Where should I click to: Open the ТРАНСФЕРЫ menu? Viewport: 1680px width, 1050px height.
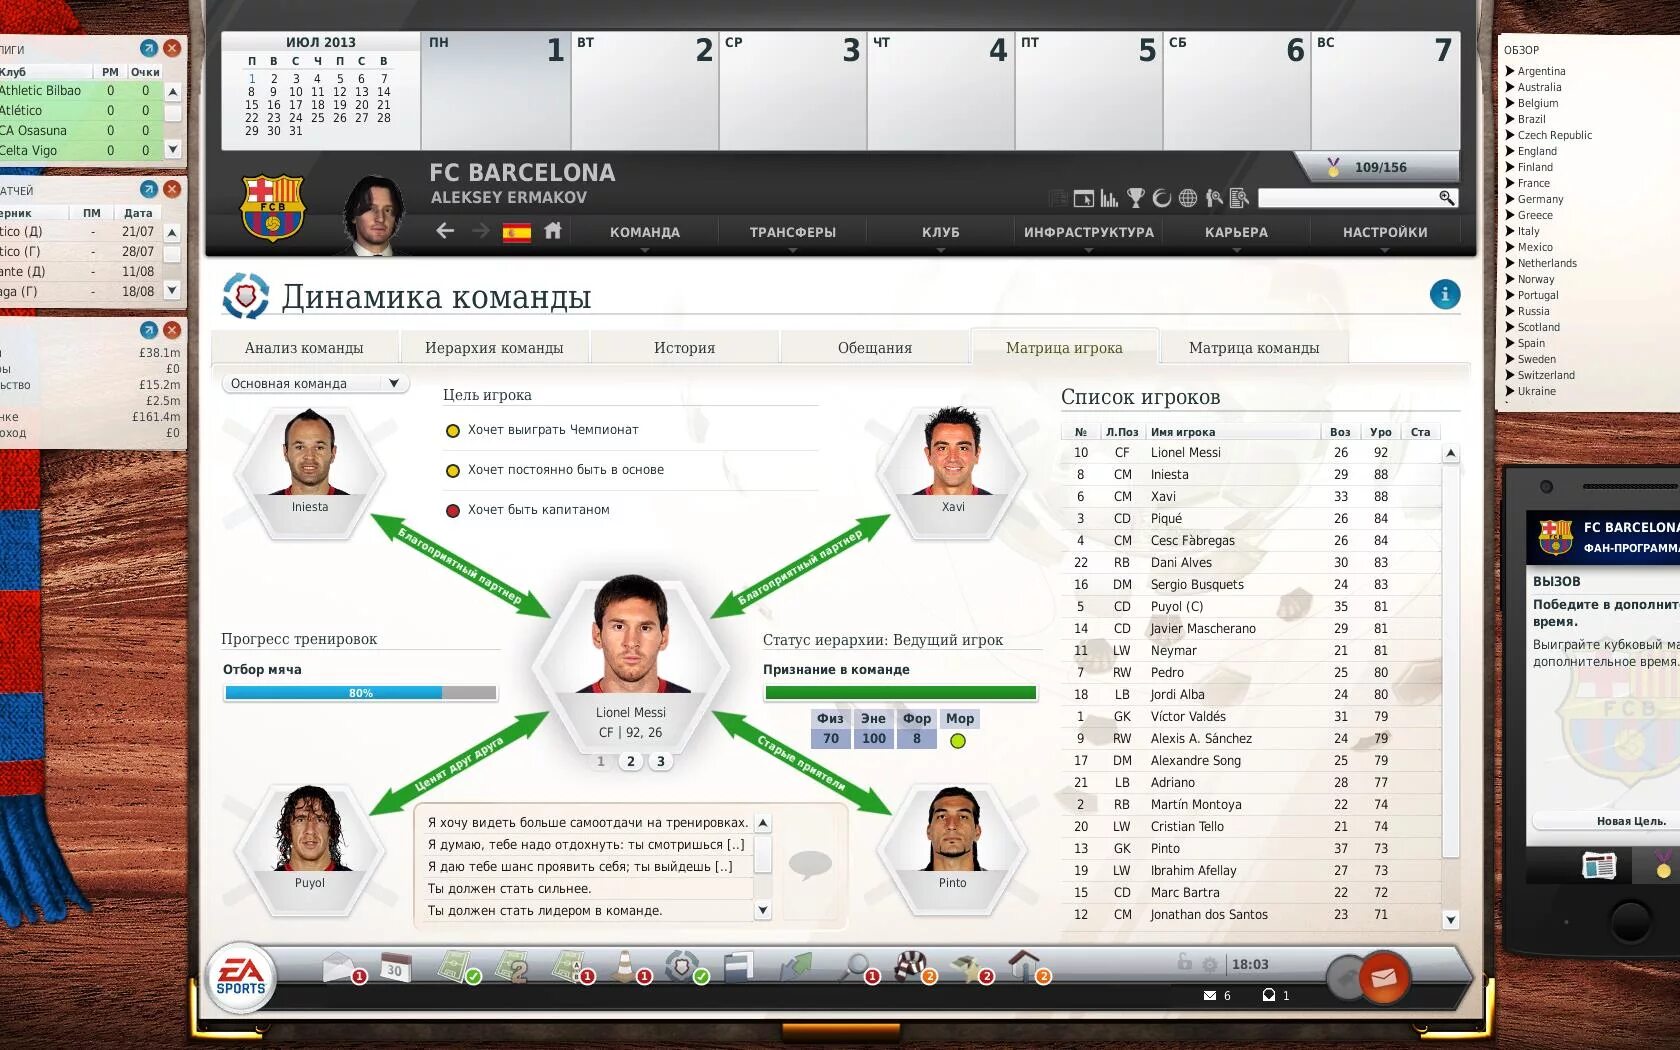[x=793, y=232]
